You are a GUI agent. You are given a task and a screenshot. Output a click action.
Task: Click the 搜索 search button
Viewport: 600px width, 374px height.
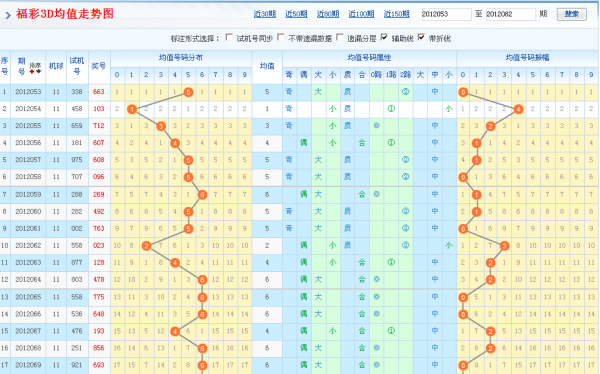point(572,14)
